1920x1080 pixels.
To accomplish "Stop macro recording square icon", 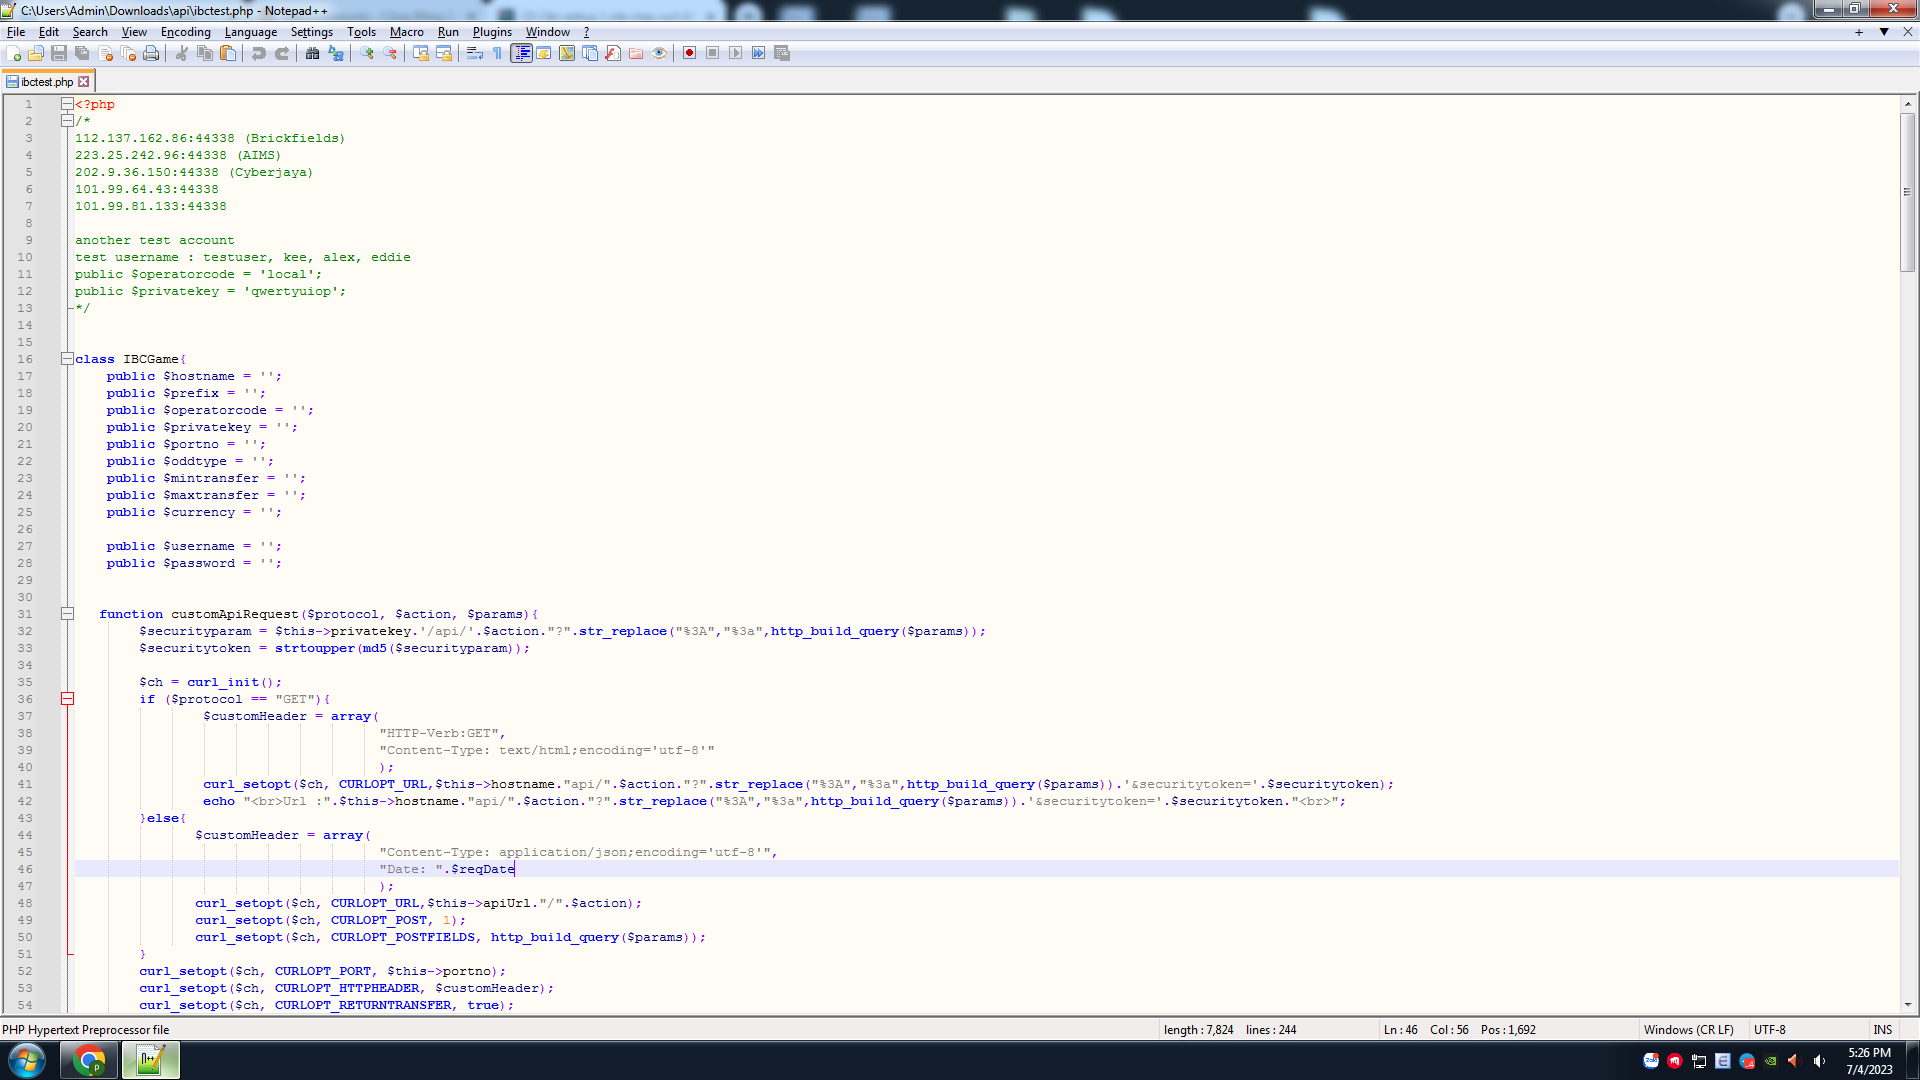I will coord(713,53).
